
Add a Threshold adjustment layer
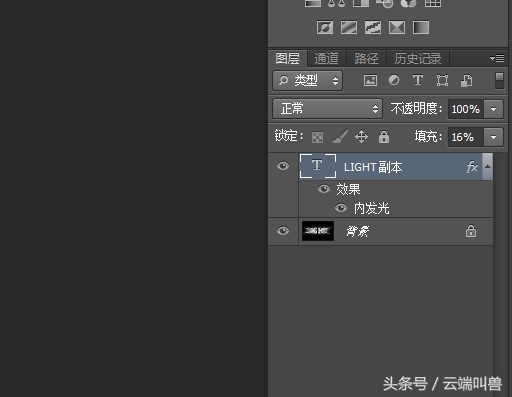pyautogui.click(x=373, y=28)
